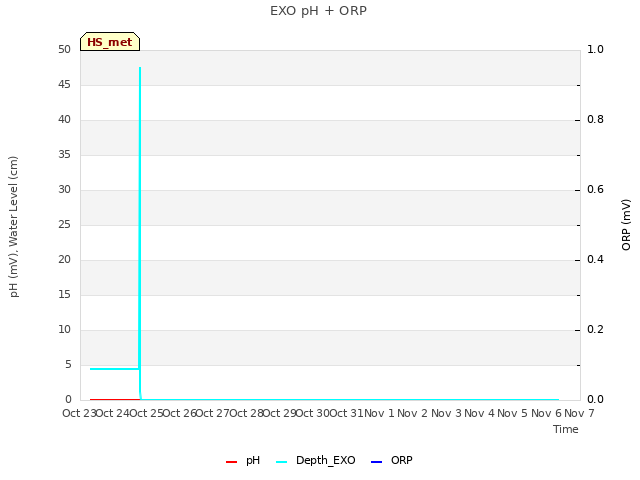The image size is (640, 480).
Task: Click the blue ORP legend color marker
Action: coord(376,462)
